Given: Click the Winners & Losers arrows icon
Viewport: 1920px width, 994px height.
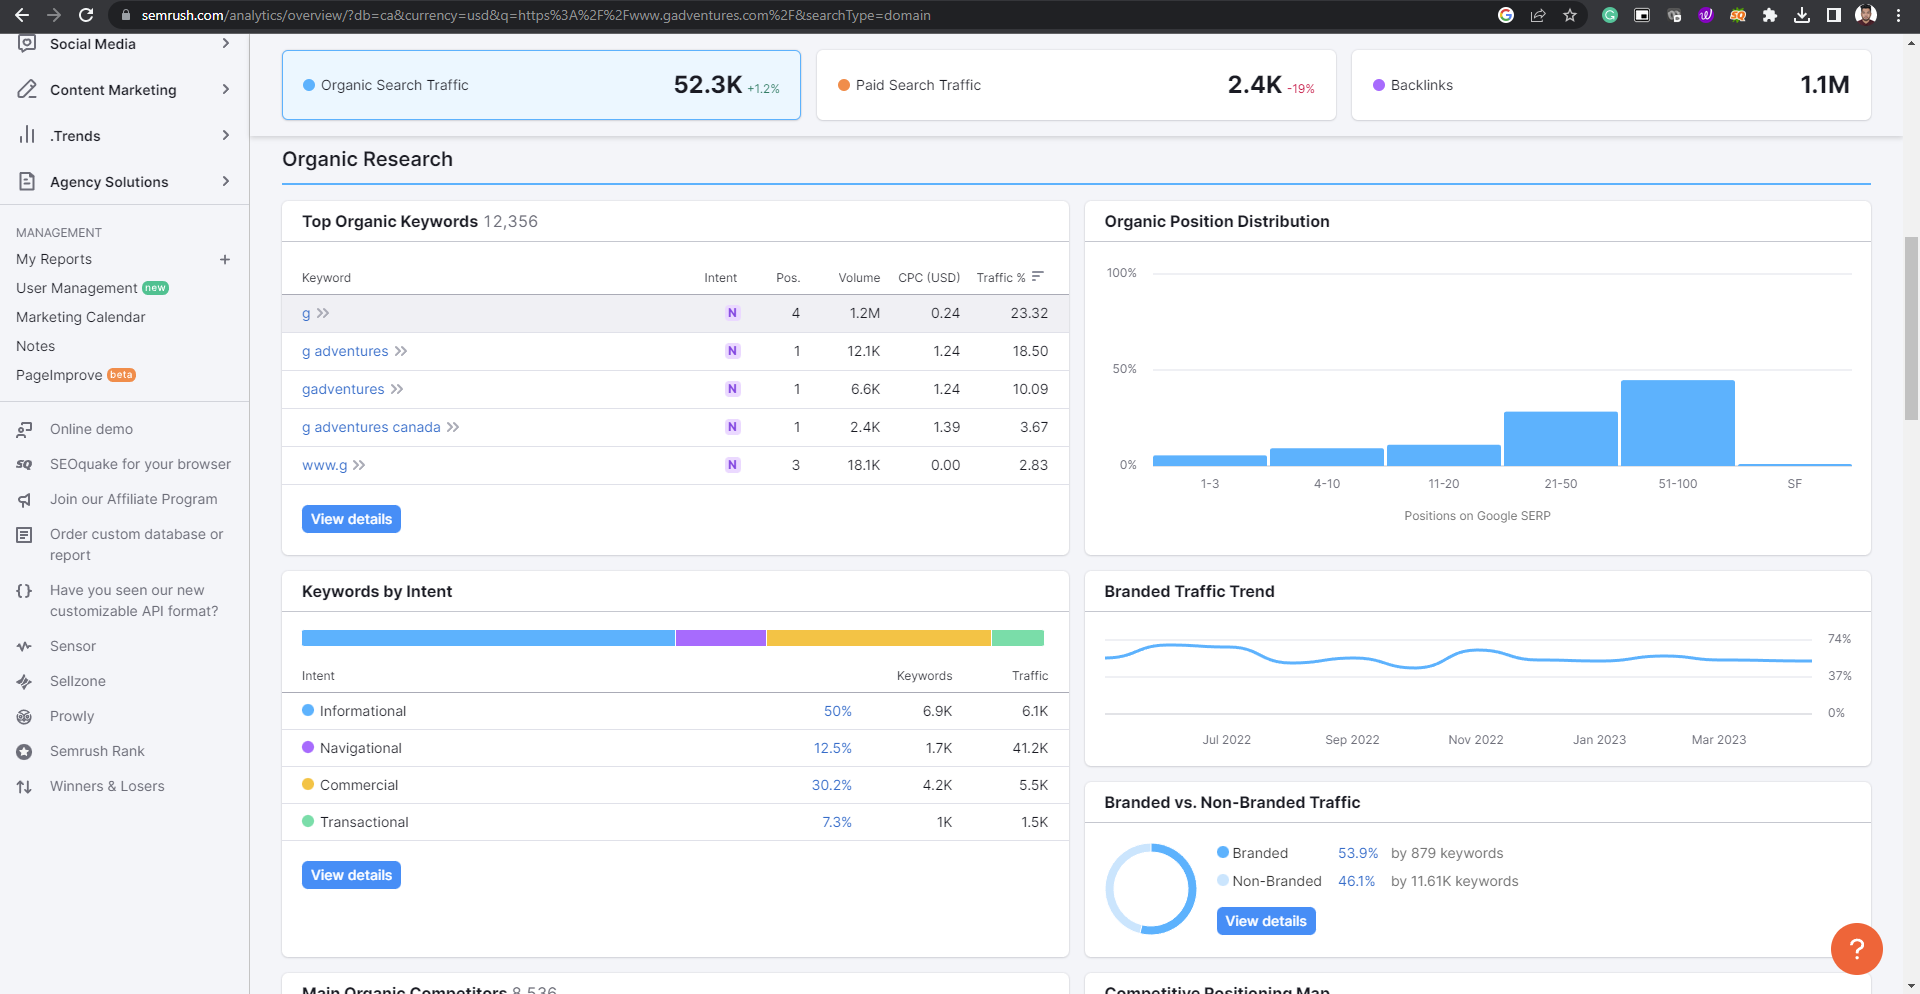Looking at the screenshot, I should (x=25, y=786).
